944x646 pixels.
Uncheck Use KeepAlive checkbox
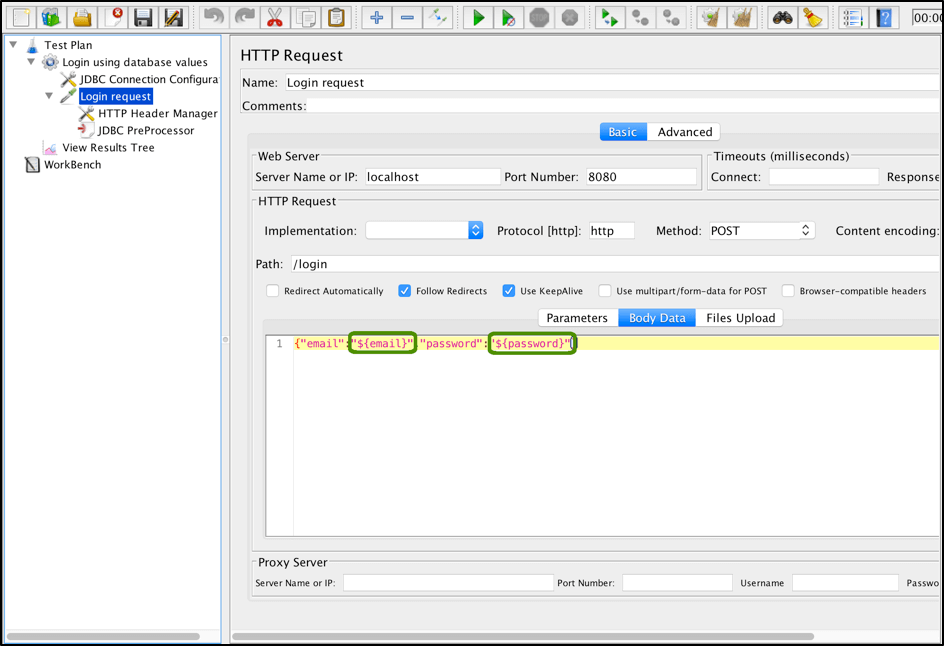(x=509, y=291)
